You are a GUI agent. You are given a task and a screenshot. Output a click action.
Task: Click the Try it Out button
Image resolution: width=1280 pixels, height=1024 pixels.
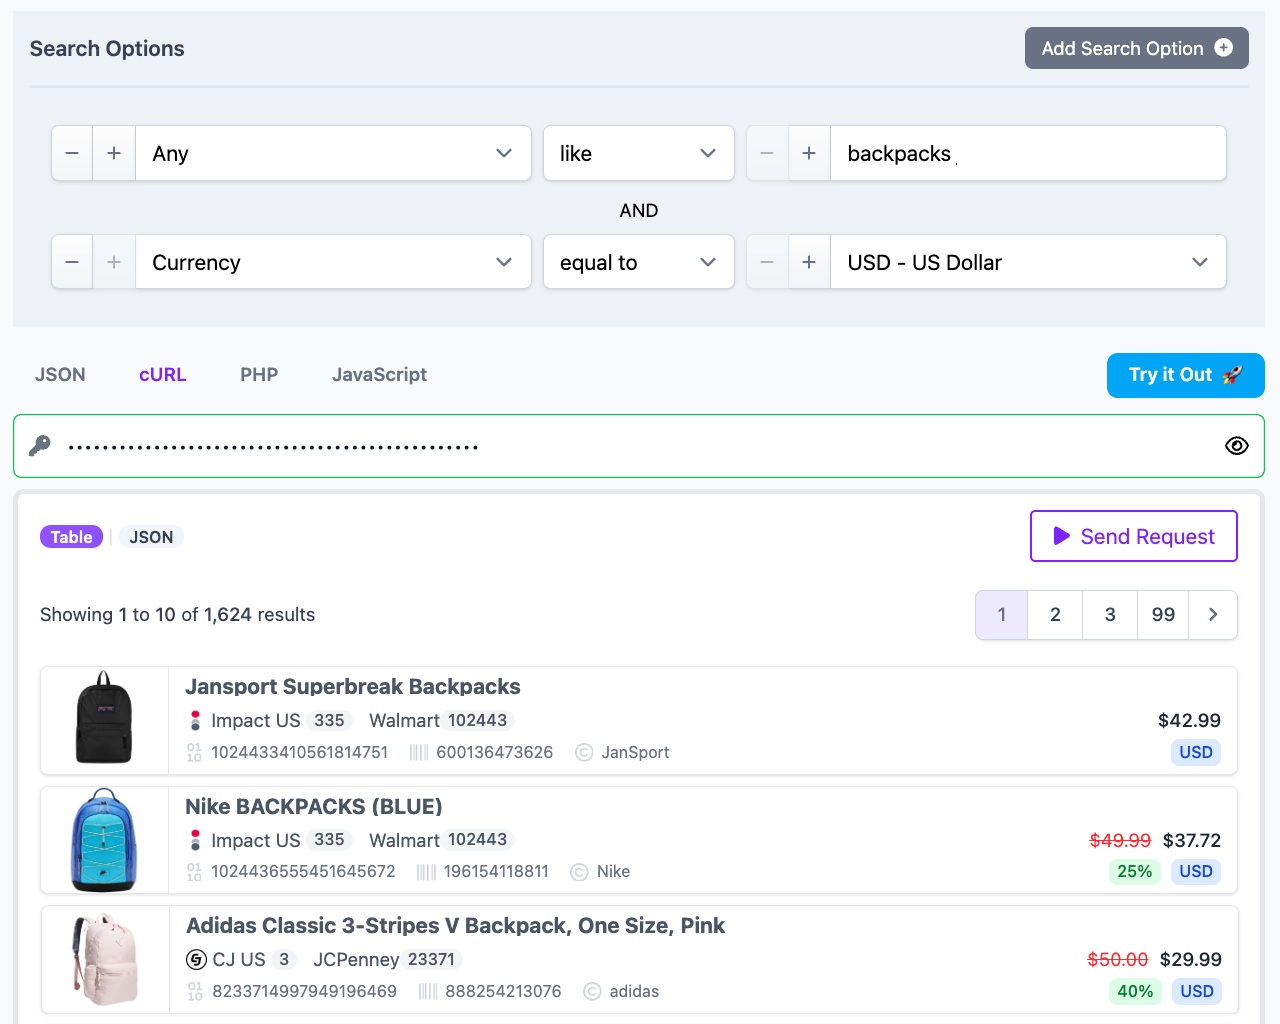click(1186, 375)
